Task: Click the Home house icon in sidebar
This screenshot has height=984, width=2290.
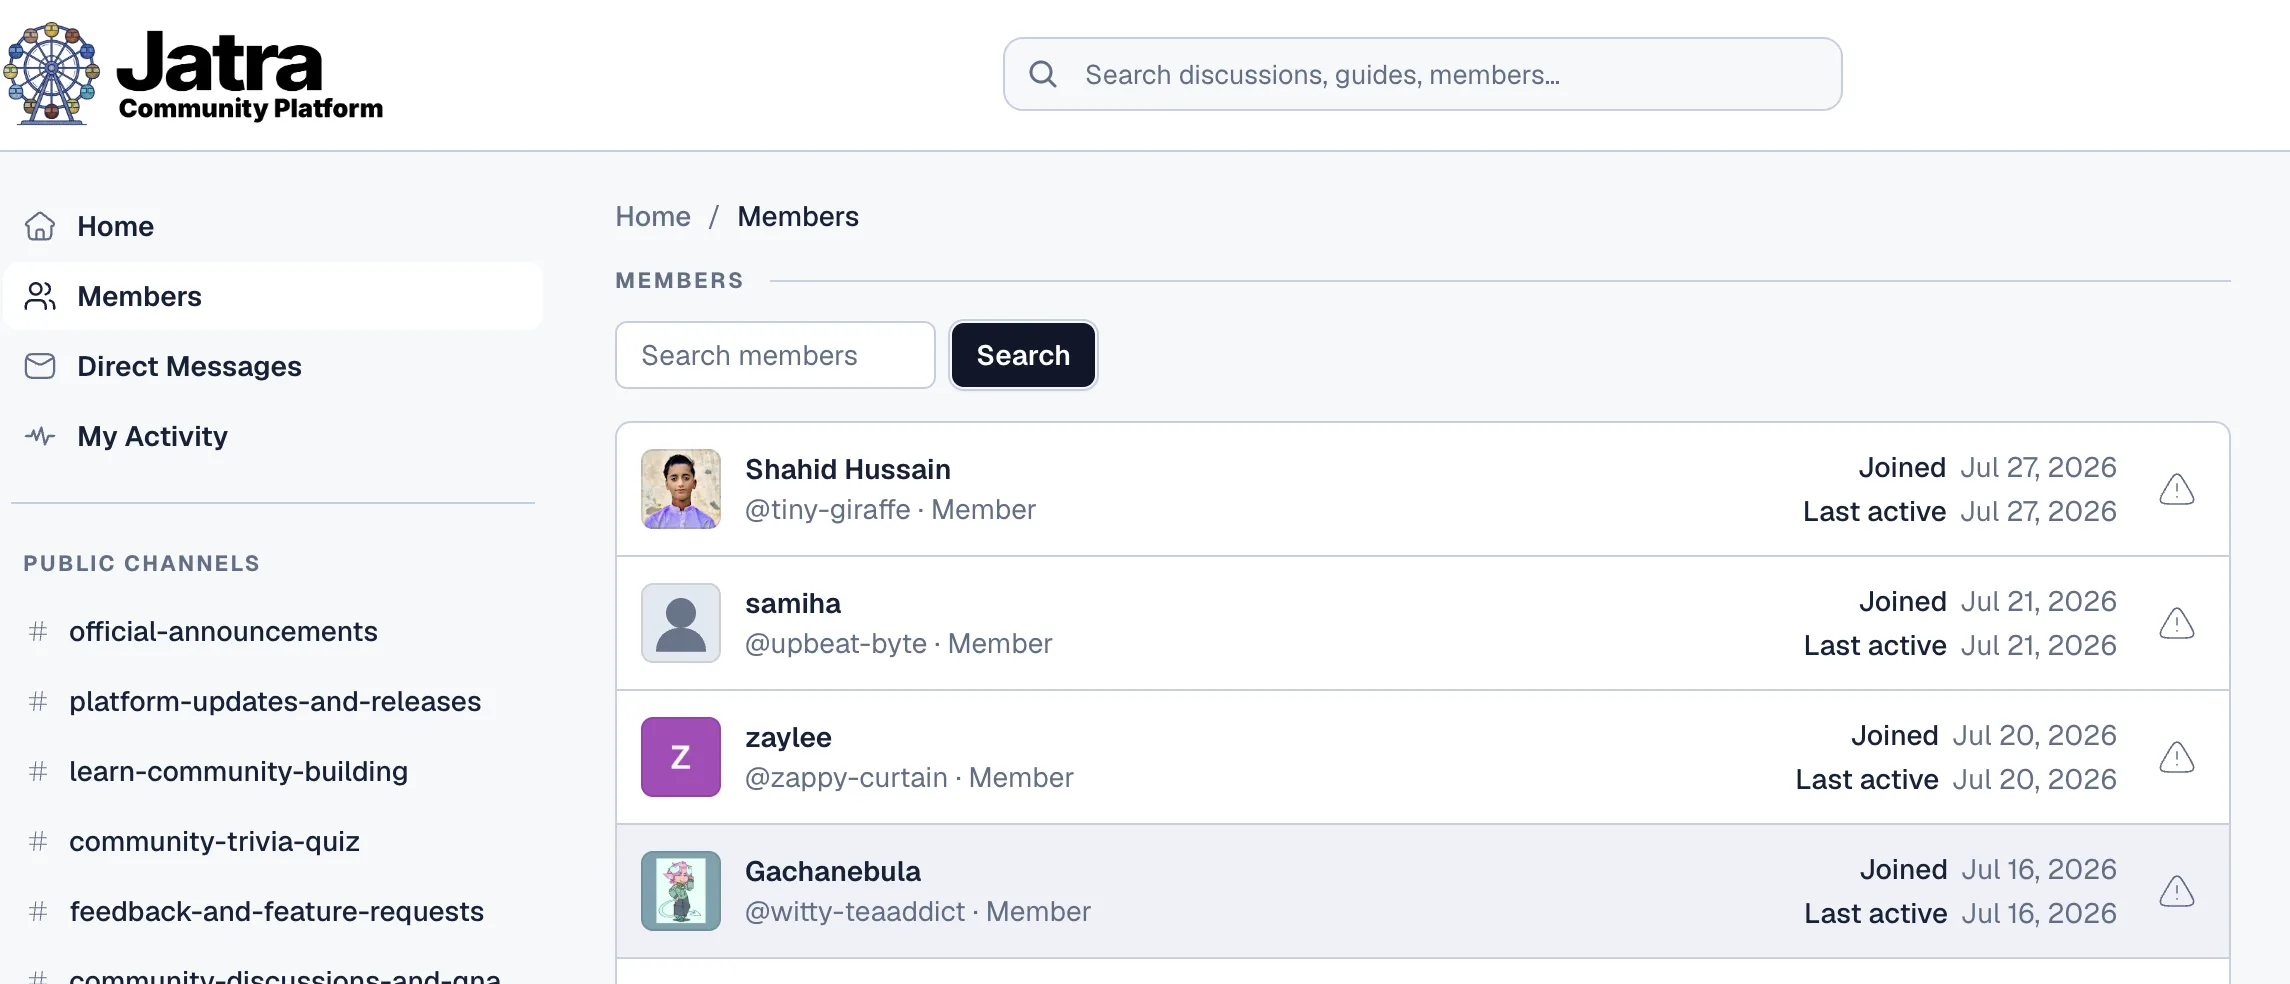Action: [40, 226]
